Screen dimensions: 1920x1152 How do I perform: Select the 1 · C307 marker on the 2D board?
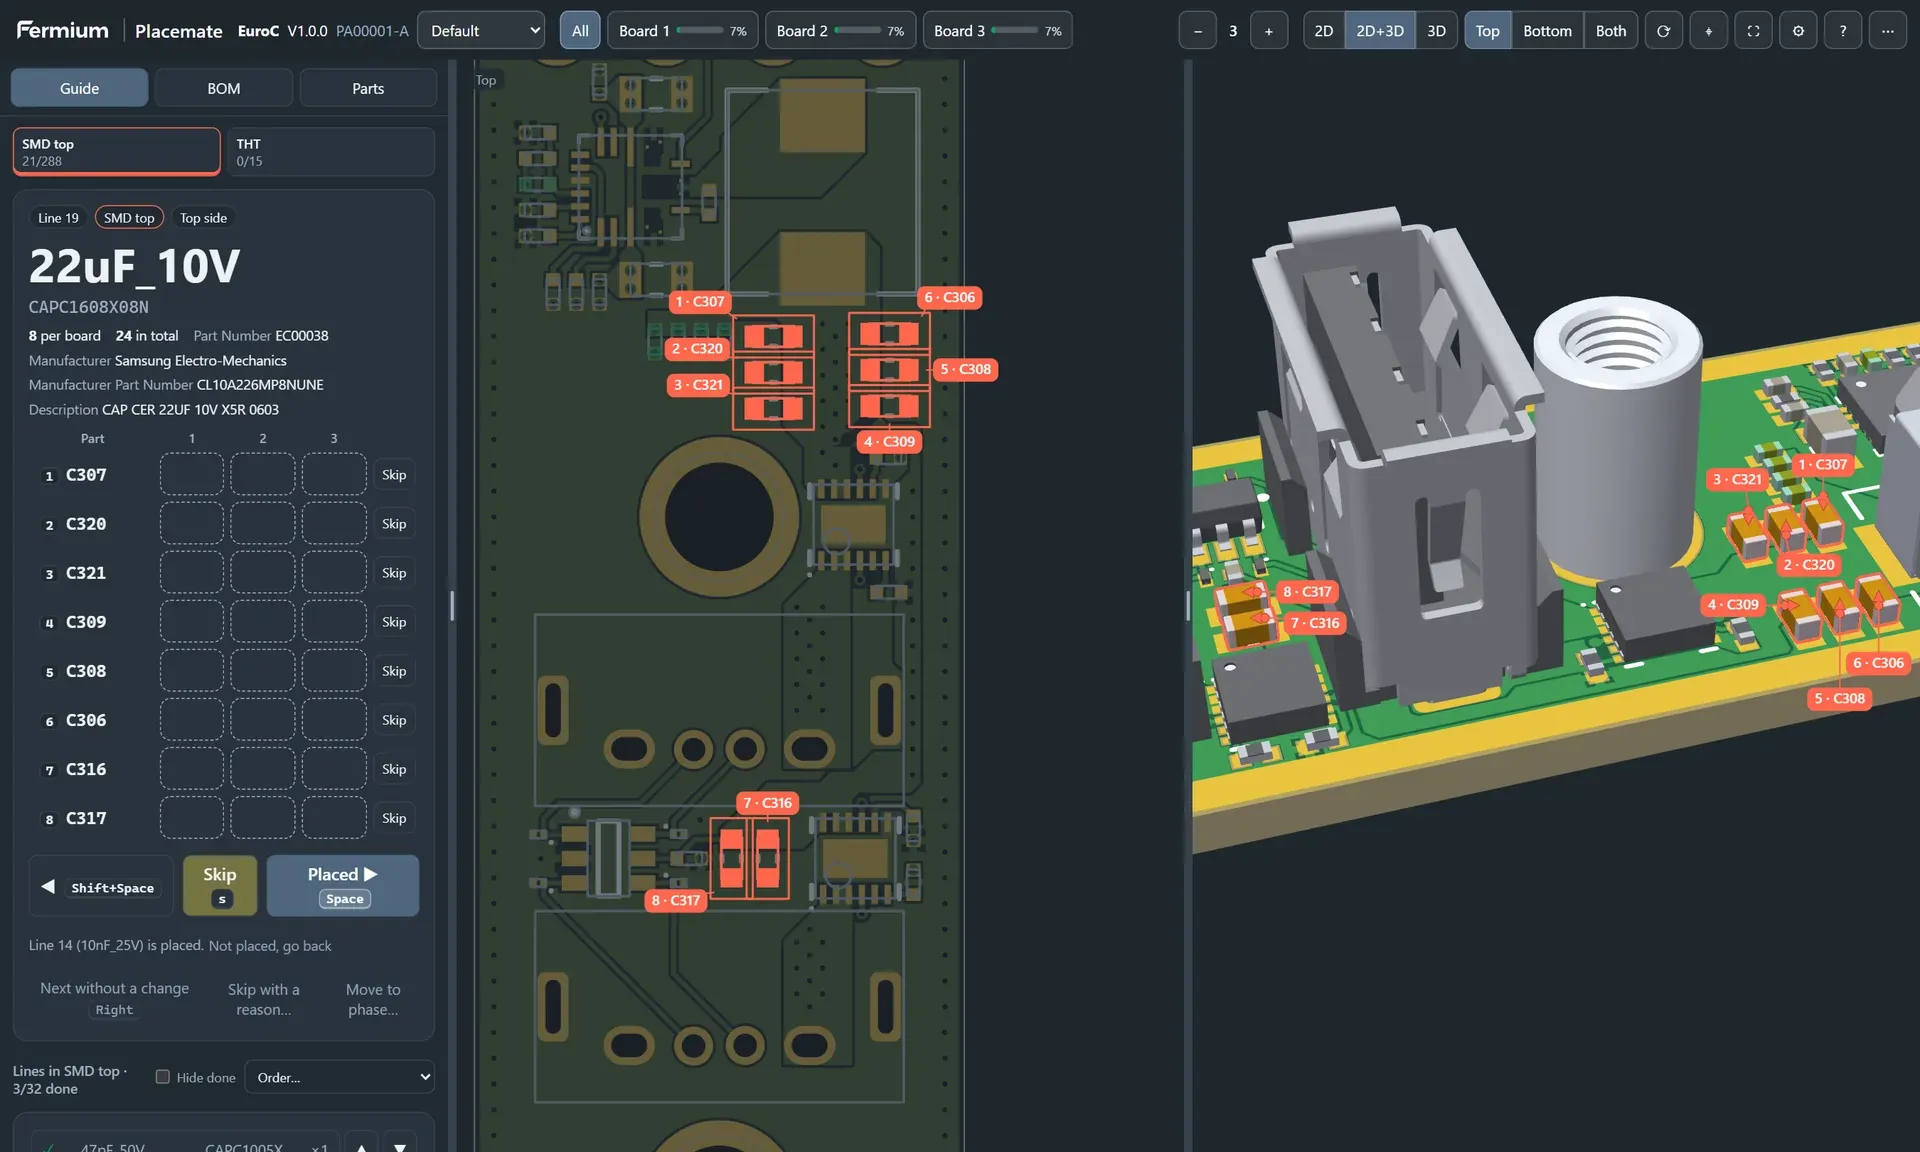699,301
